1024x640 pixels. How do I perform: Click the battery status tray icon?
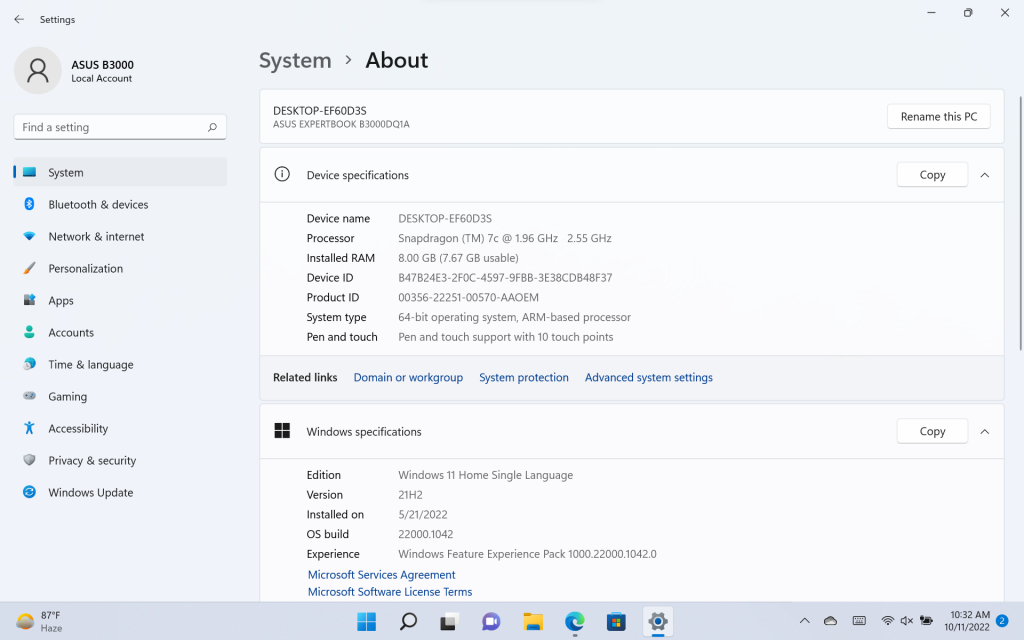coord(926,621)
